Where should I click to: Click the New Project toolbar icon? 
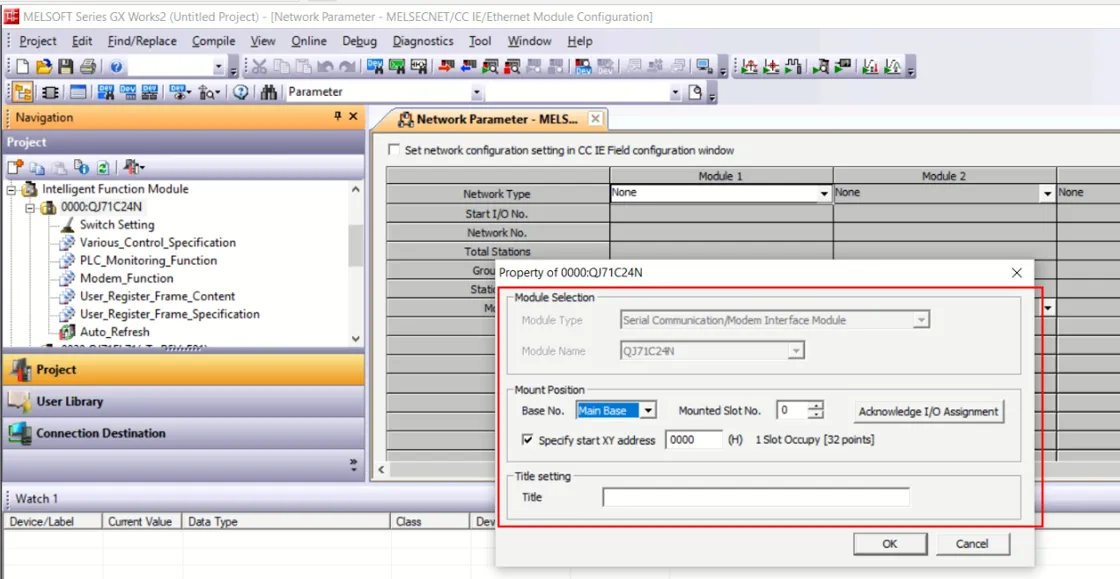coord(22,67)
